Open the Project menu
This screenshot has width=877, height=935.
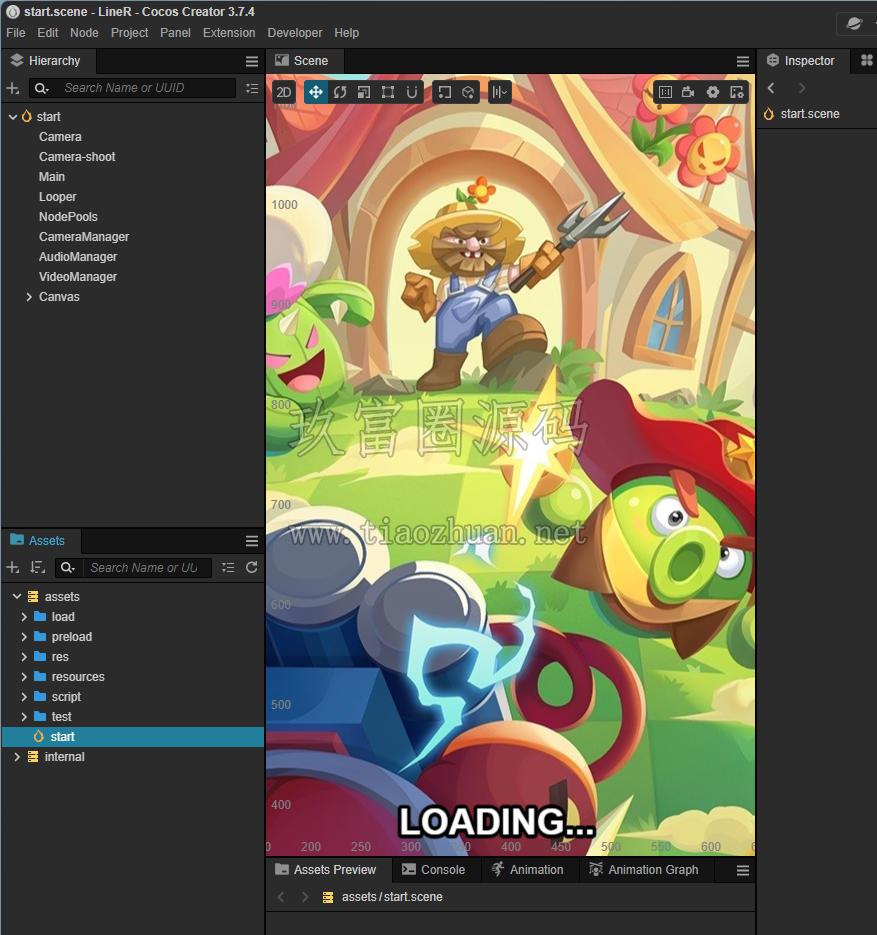click(x=129, y=33)
